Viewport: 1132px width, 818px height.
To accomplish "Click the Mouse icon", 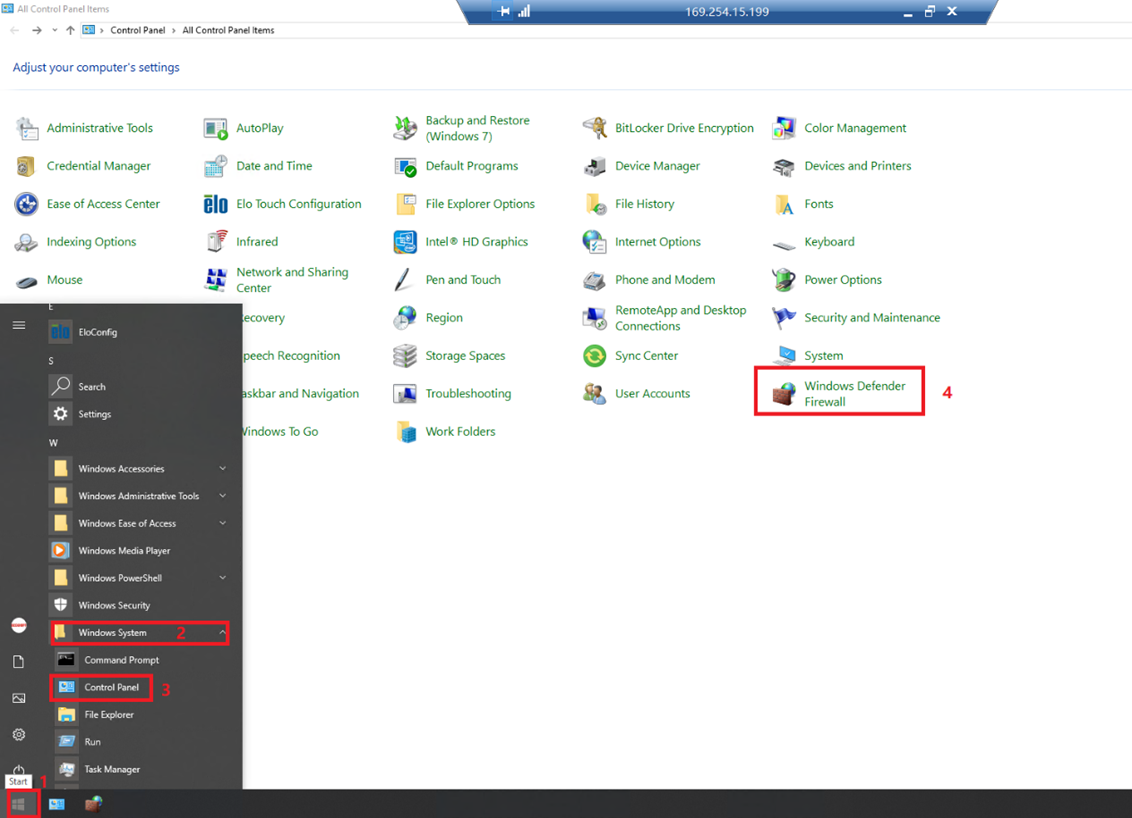I will [x=27, y=281].
